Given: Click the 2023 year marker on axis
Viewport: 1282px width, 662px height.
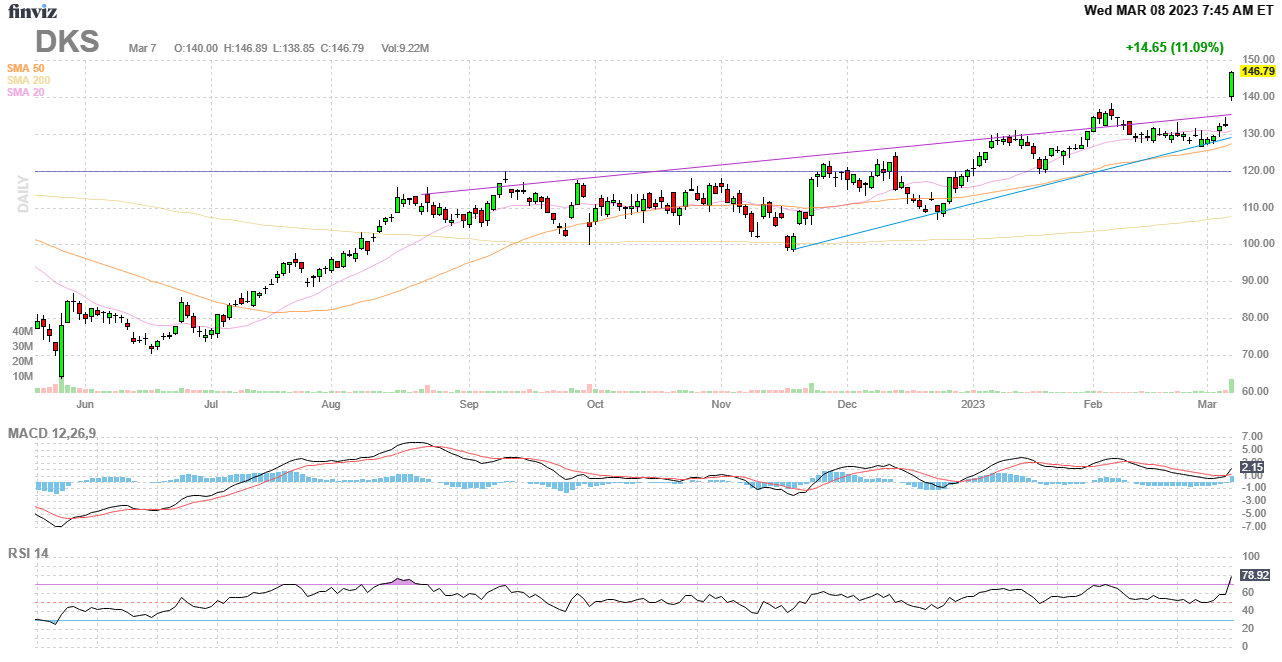Looking at the screenshot, I should coord(973,405).
